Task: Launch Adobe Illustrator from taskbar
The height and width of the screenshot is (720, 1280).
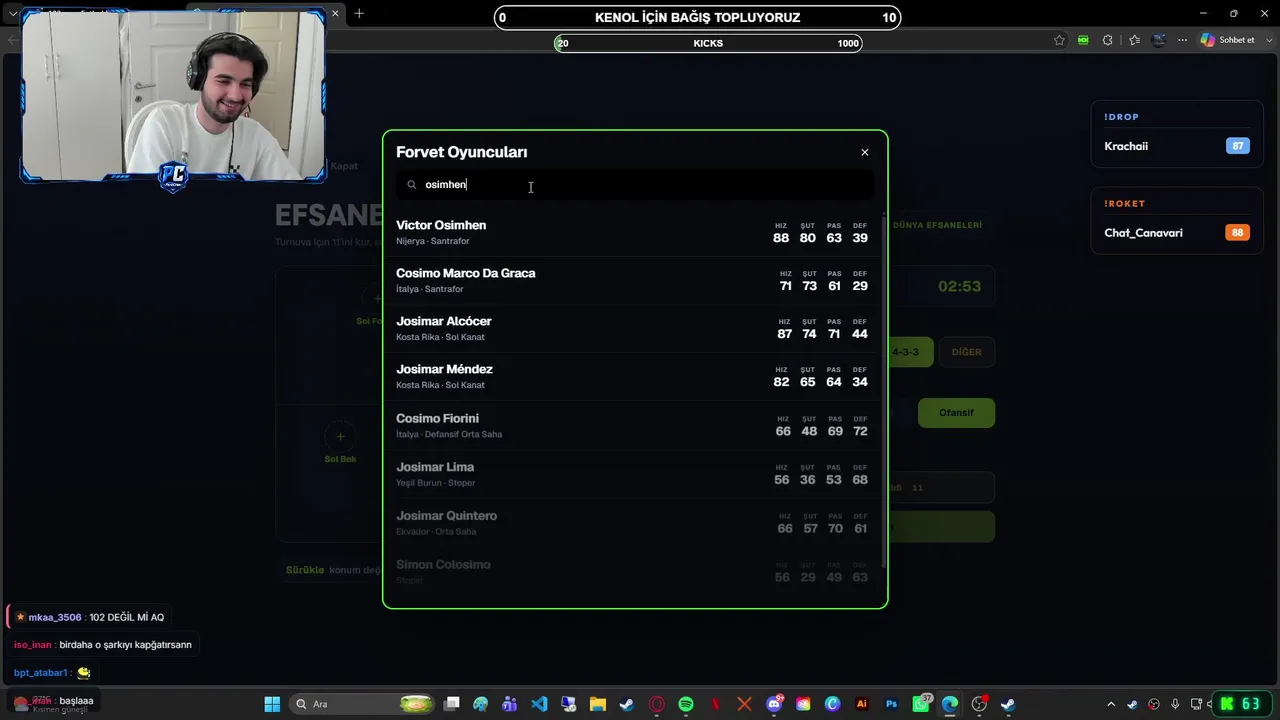Action: (862, 704)
